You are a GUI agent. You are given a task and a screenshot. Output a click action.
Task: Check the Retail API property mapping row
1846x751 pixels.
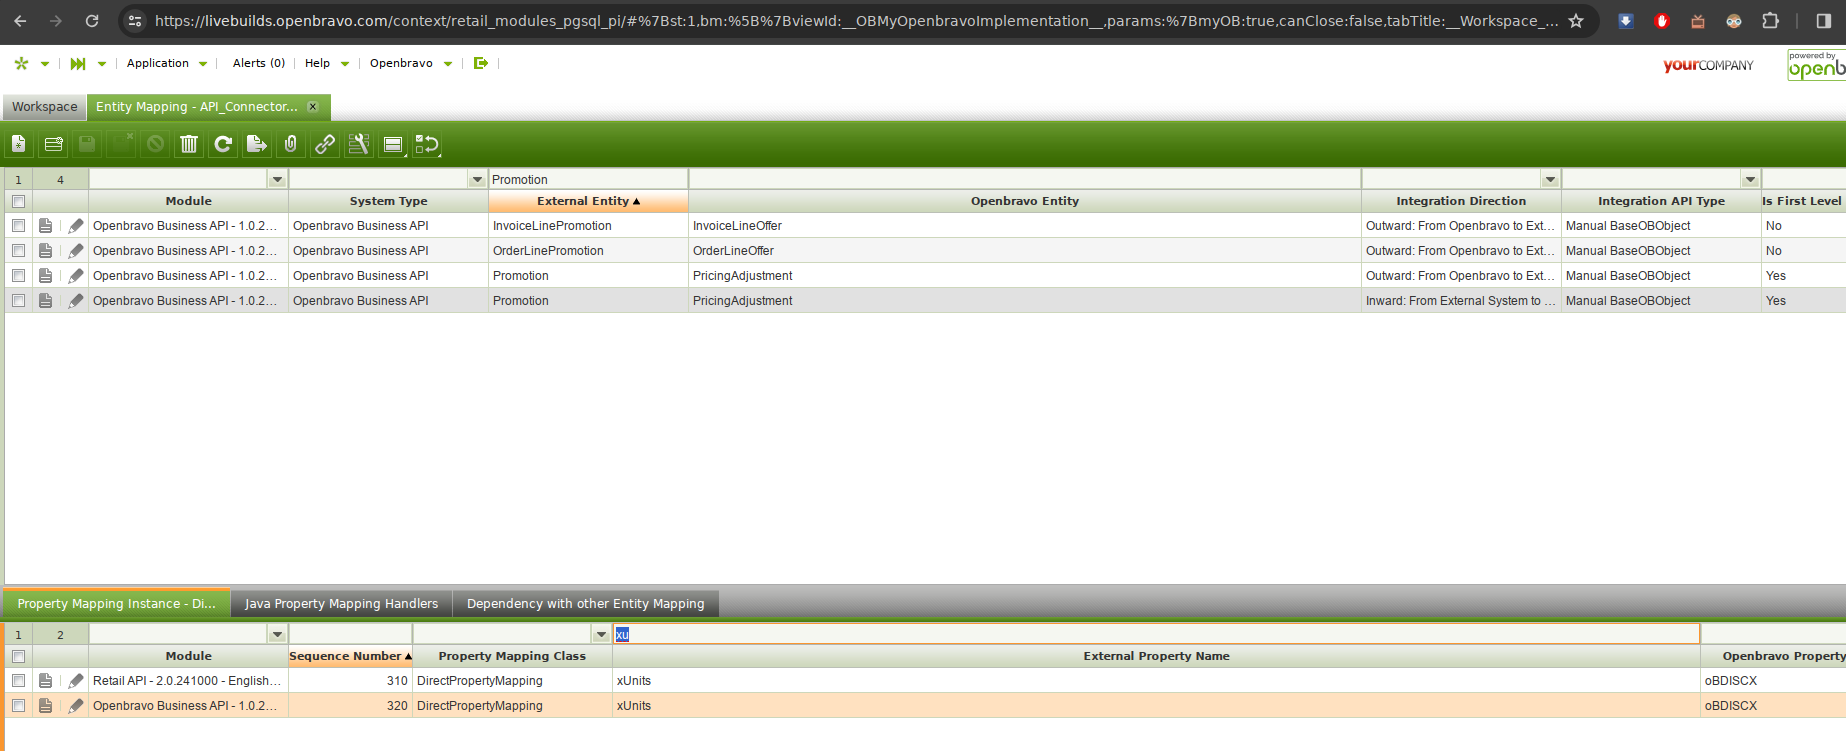point(18,681)
